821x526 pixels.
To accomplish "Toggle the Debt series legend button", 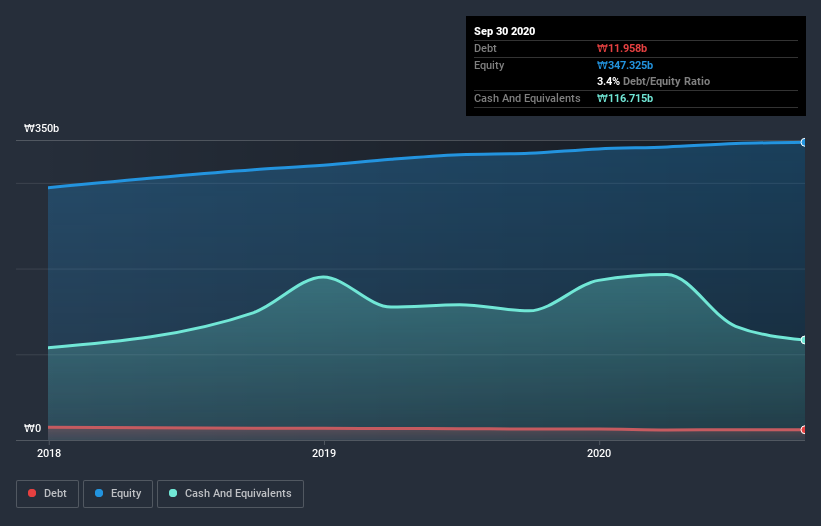I will 47,494.
